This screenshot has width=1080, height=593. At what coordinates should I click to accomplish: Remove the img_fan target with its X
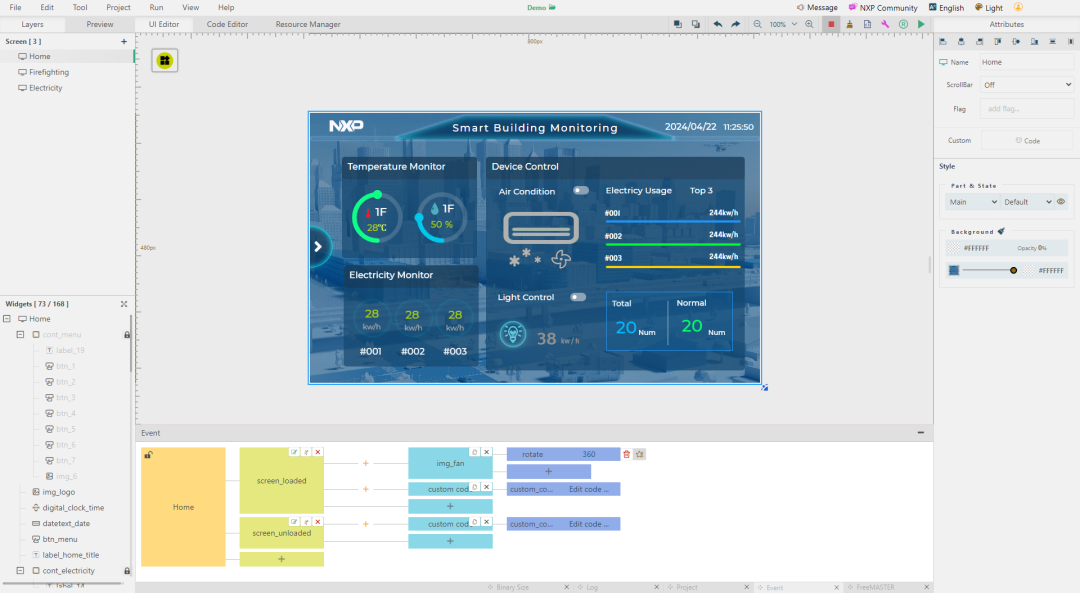click(486, 452)
